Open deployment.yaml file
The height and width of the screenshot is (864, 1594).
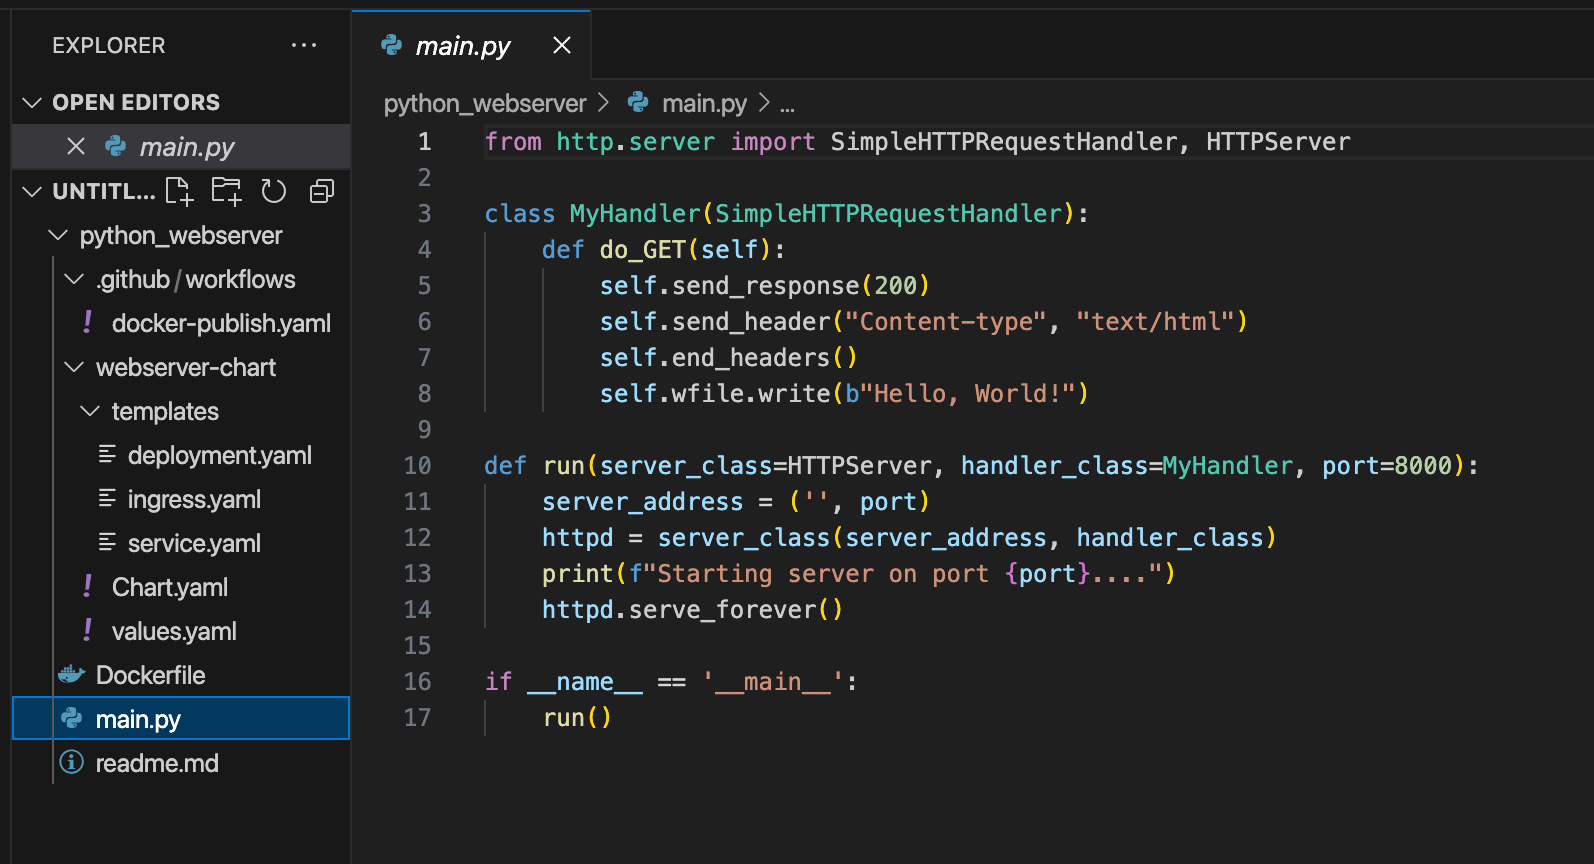(x=220, y=455)
